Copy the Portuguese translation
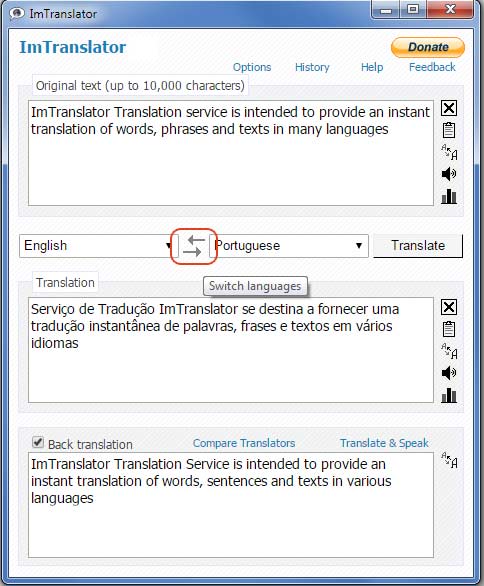This screenshot has height=586, width=484. [x=449, y=329]
